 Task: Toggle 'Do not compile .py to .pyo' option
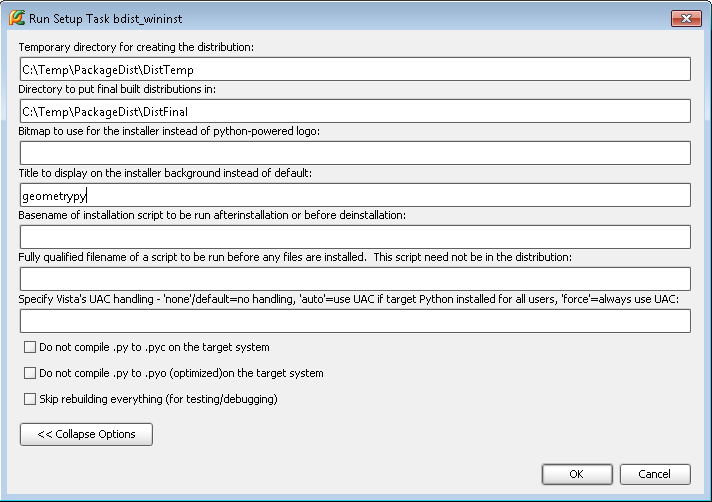[30, 373]
